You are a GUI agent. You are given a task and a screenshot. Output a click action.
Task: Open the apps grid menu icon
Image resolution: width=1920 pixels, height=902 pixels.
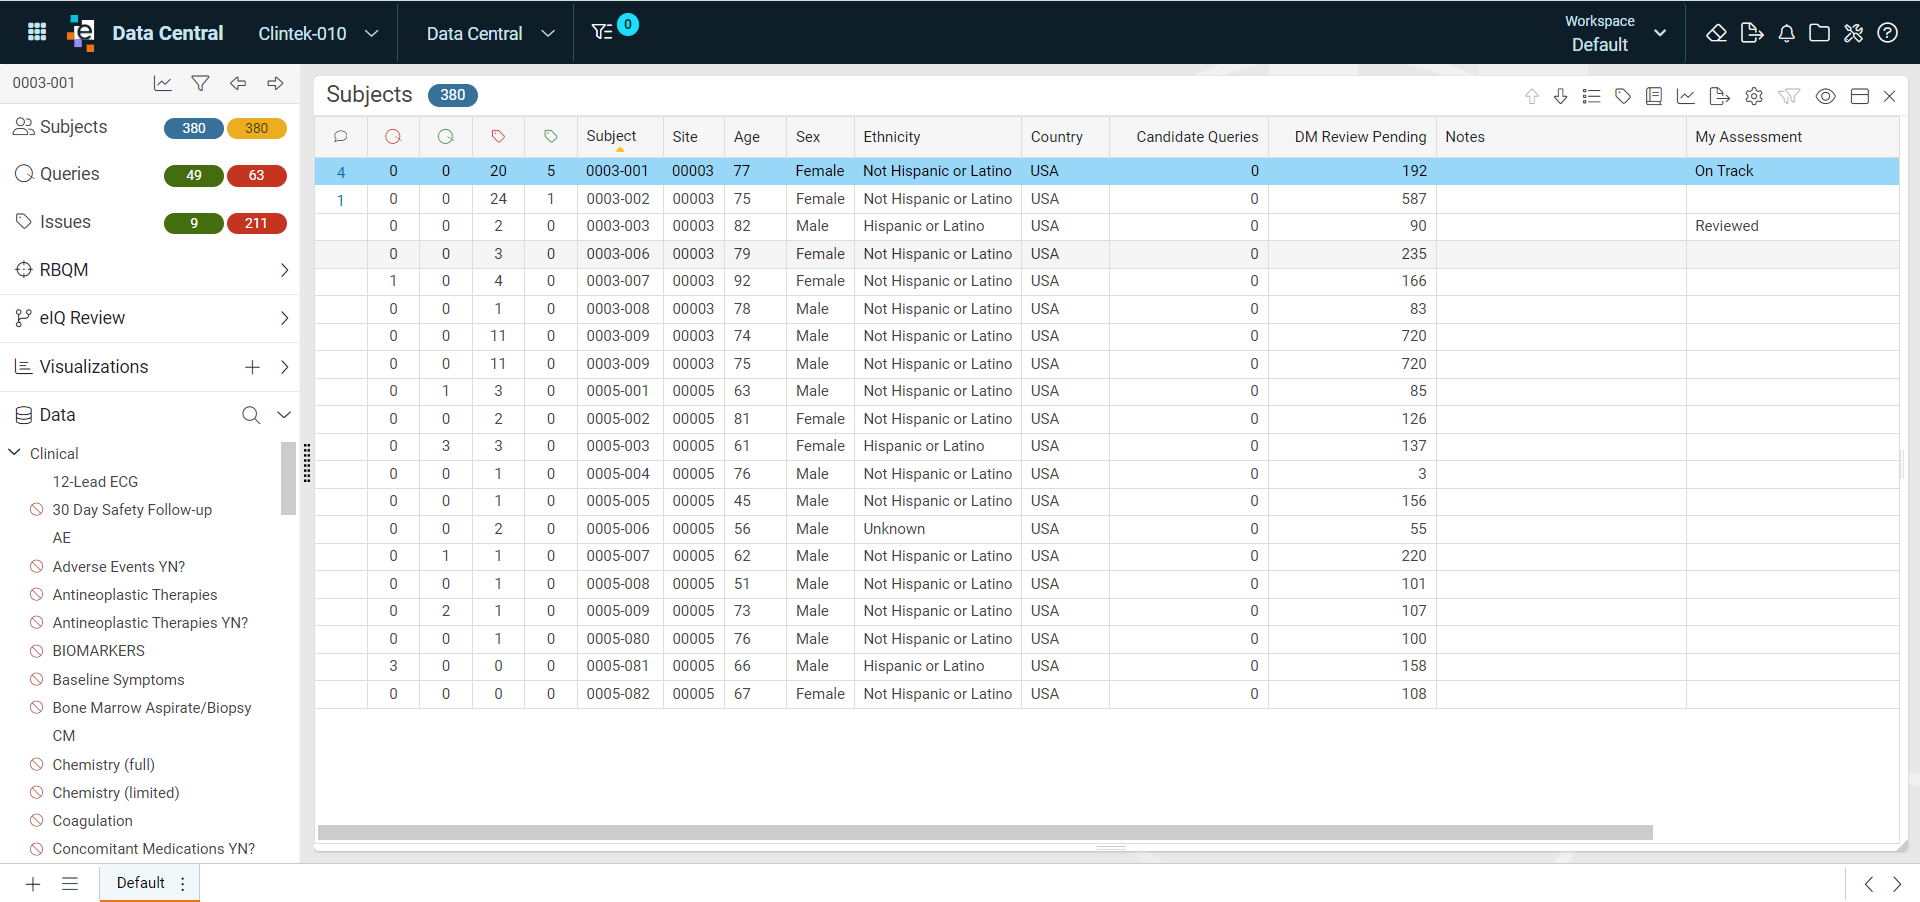pos(37,32)
